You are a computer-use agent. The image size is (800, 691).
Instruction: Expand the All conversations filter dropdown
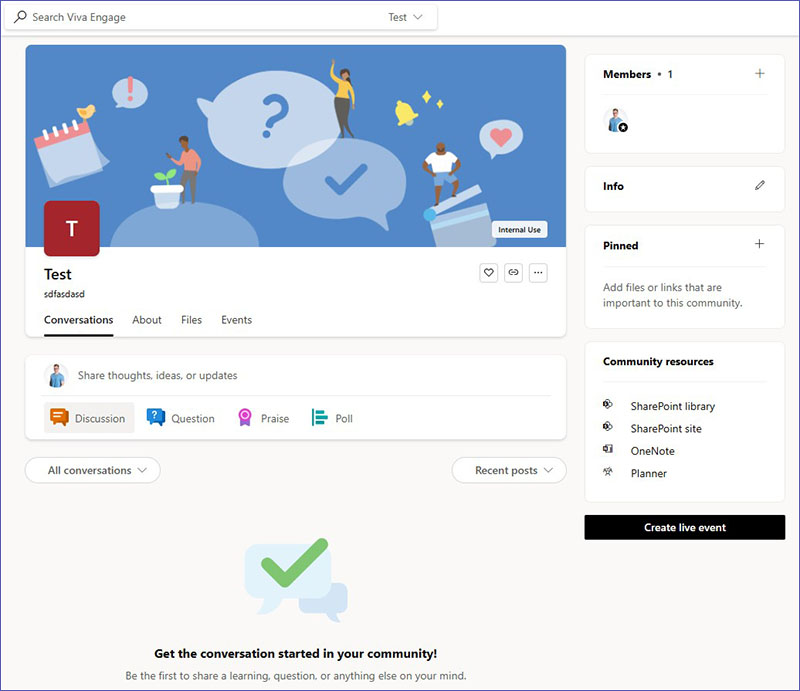[x=92, y=470]
